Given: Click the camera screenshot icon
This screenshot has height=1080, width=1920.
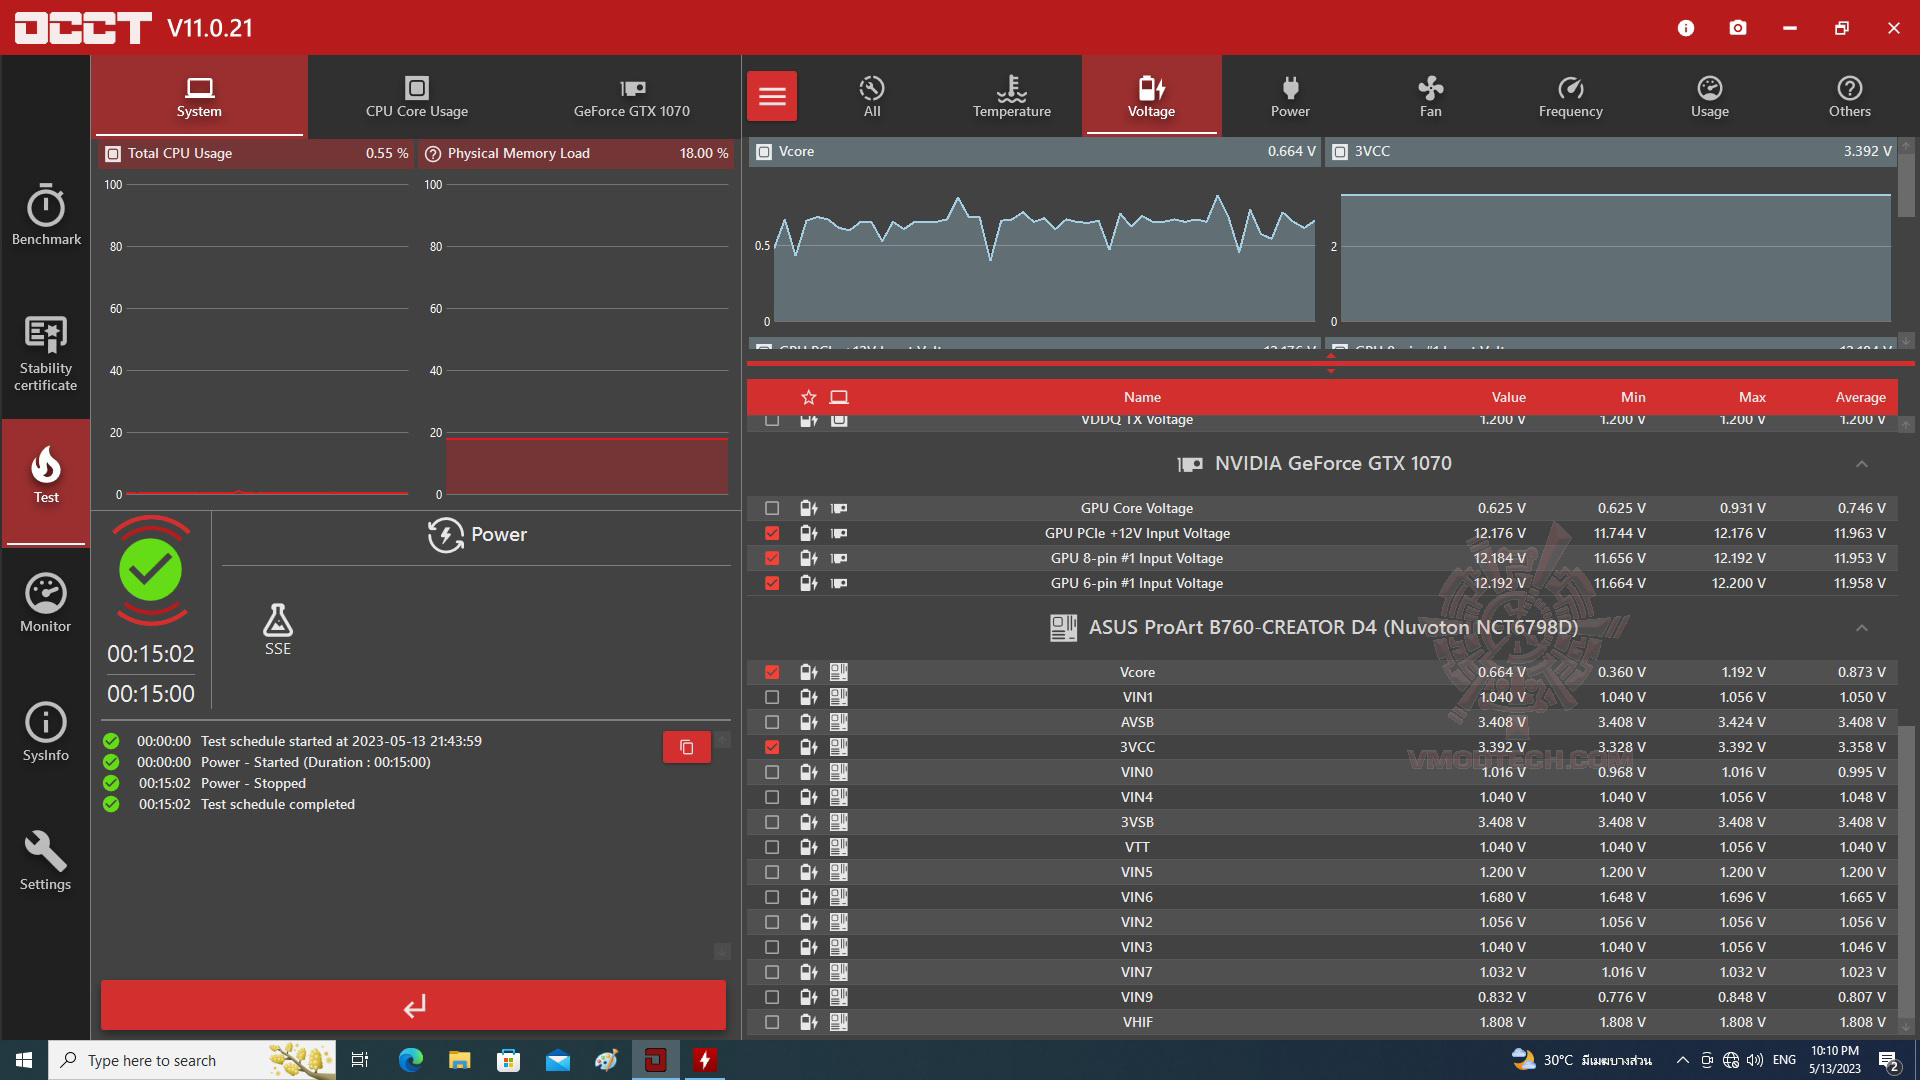Looking at the screenshot, I should (1738, 28).
